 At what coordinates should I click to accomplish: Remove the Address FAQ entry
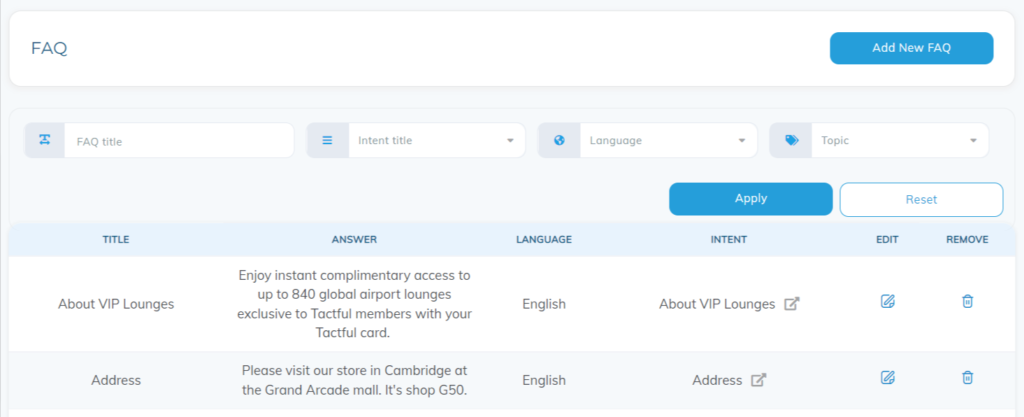967,377
